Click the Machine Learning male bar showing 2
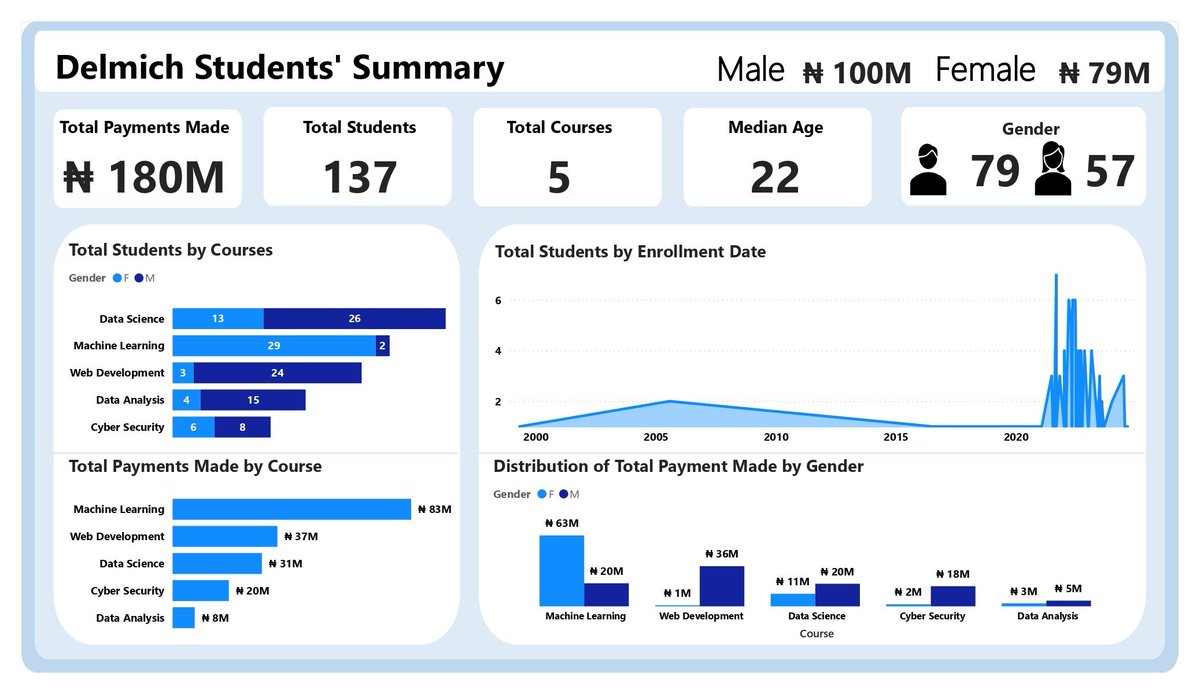Viewport: 1200px width, 694px height. [x=383, y=345]
